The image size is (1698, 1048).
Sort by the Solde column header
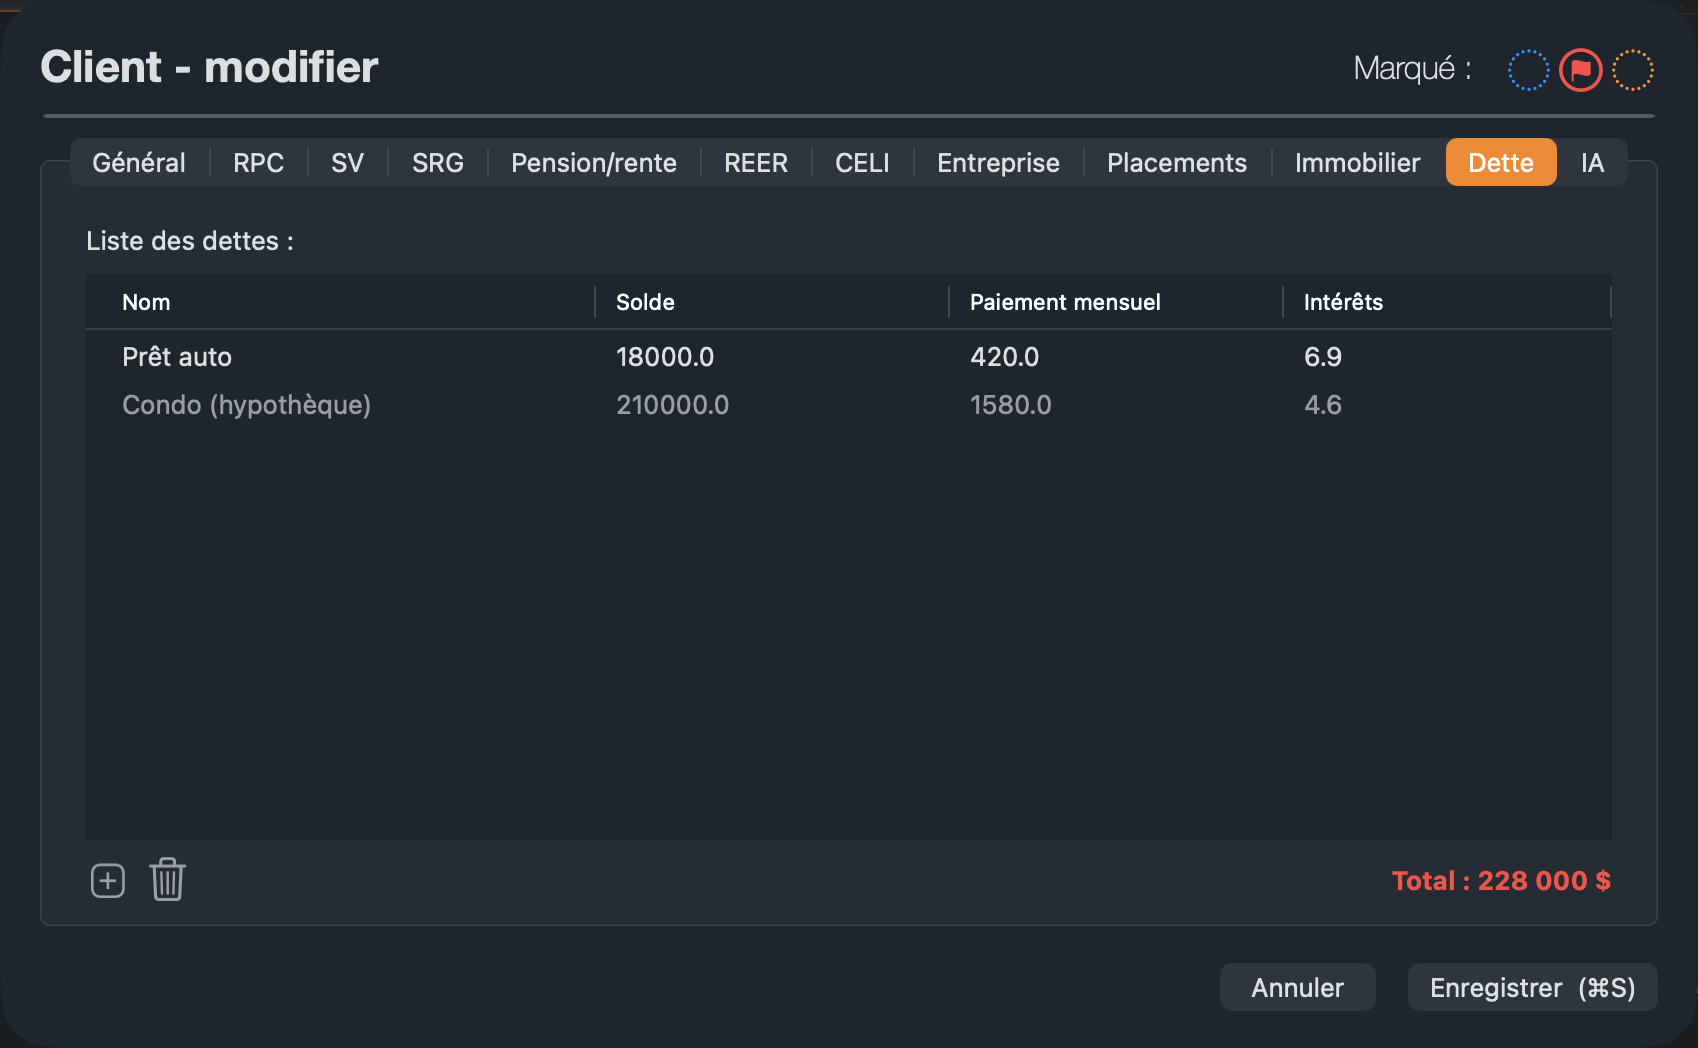[771, 302]
